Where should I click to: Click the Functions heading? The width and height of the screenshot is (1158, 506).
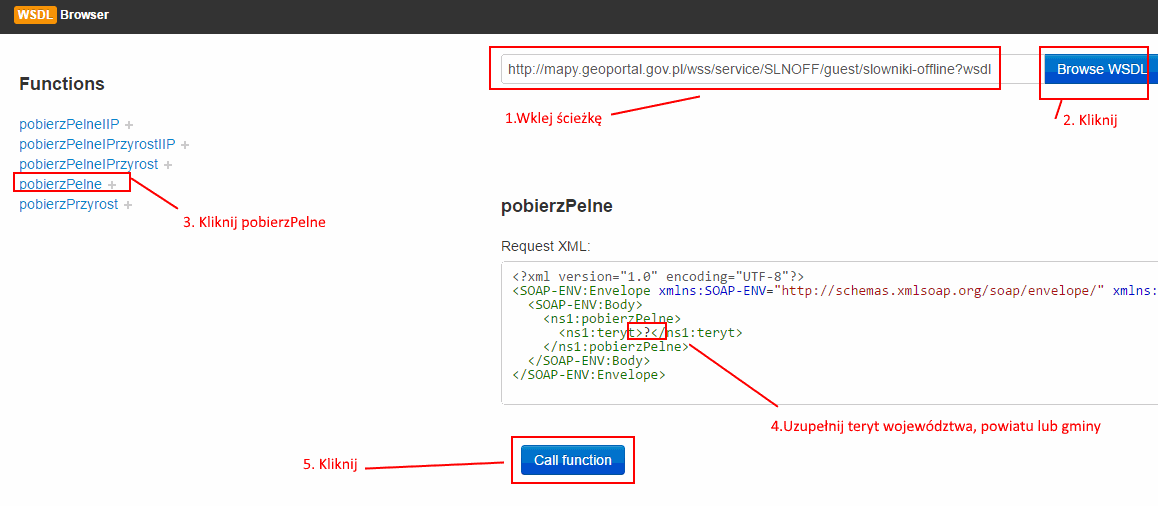tap(62, 84)
